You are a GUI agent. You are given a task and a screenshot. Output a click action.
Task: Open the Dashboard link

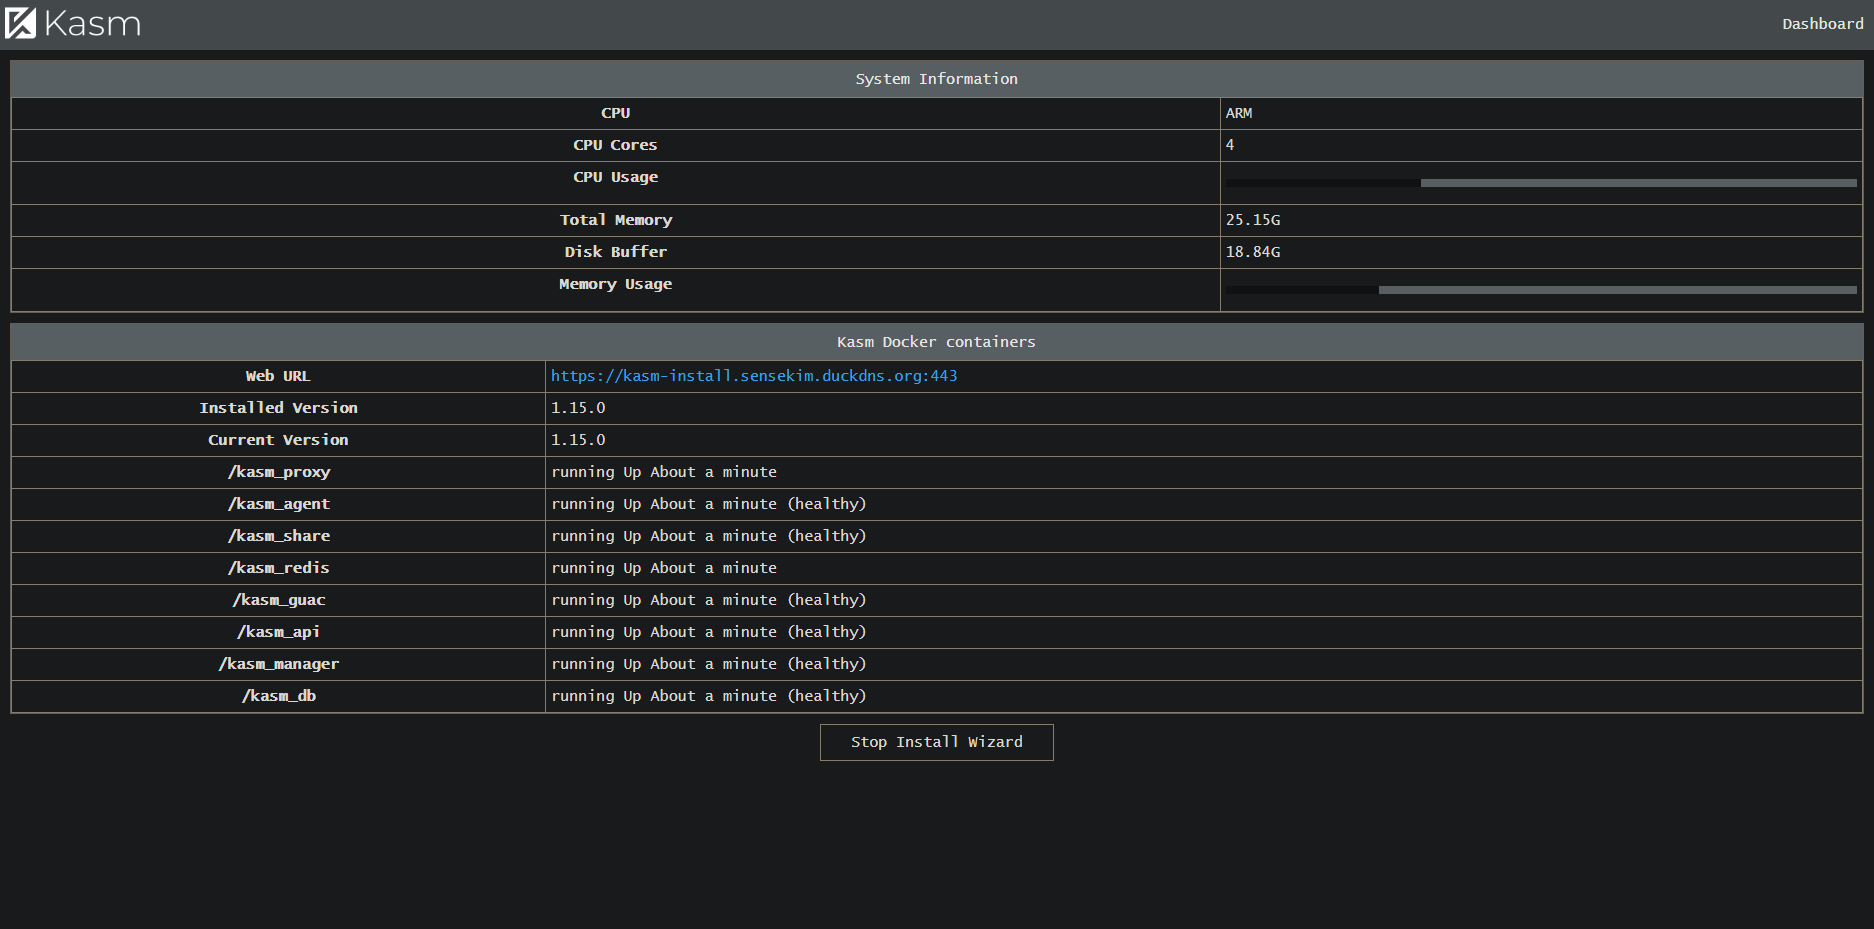1822,24
